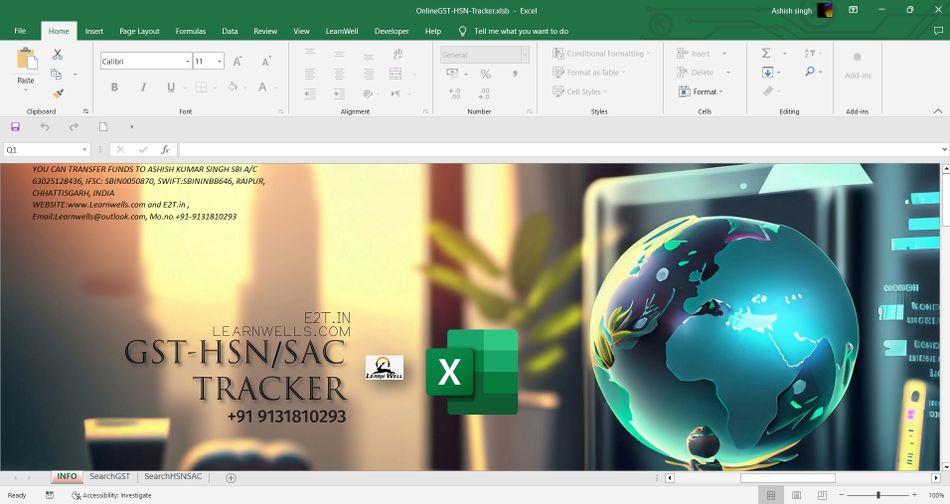Image resolution: width=950 pixels, height=504 pixels.
Task: Switch to SearchGST sheet
Action: click(x=110, y=477)
